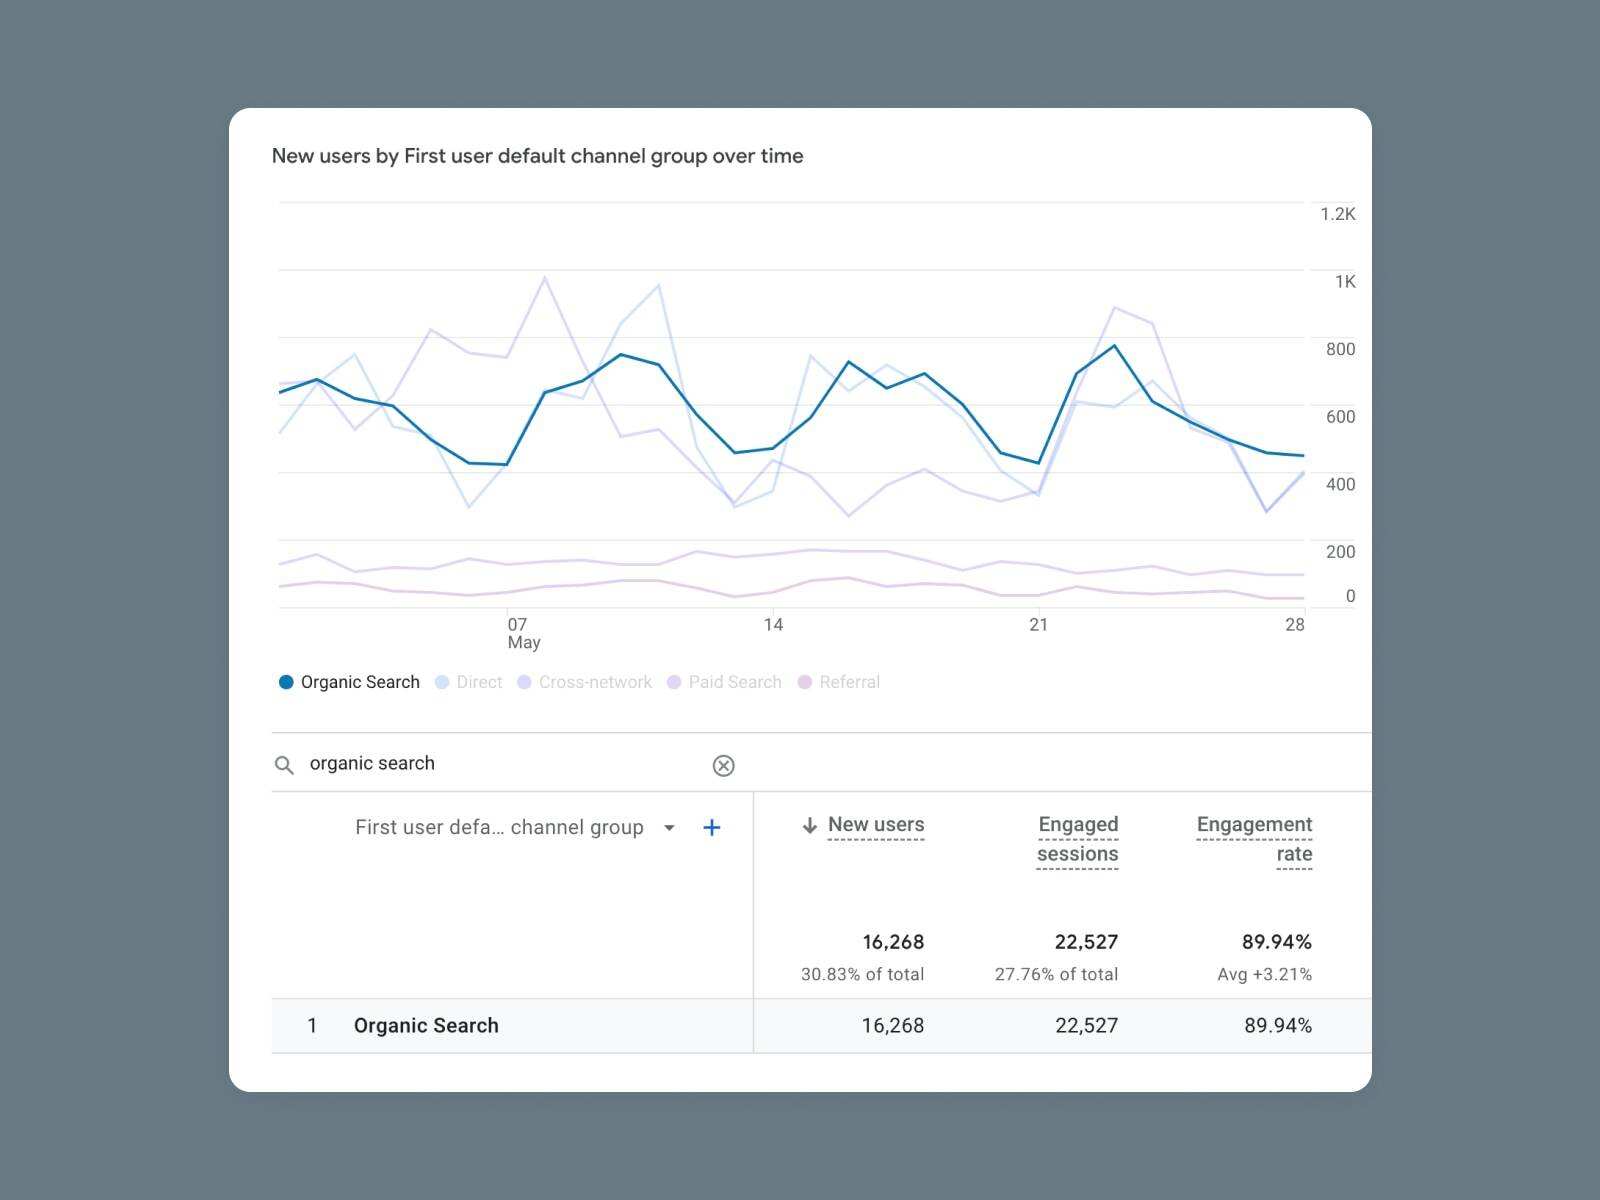
Task: Click the 14 date marker on chart axis
Action: coord(773,625)
